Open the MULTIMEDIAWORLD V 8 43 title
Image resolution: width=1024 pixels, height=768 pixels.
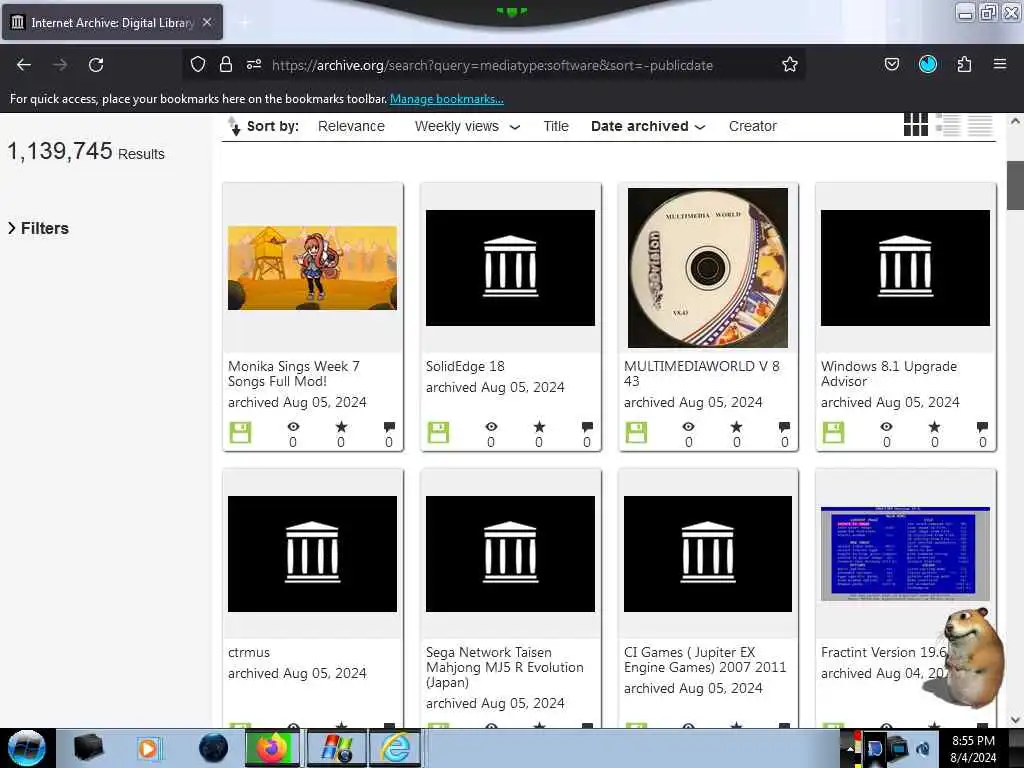point(701,374)
